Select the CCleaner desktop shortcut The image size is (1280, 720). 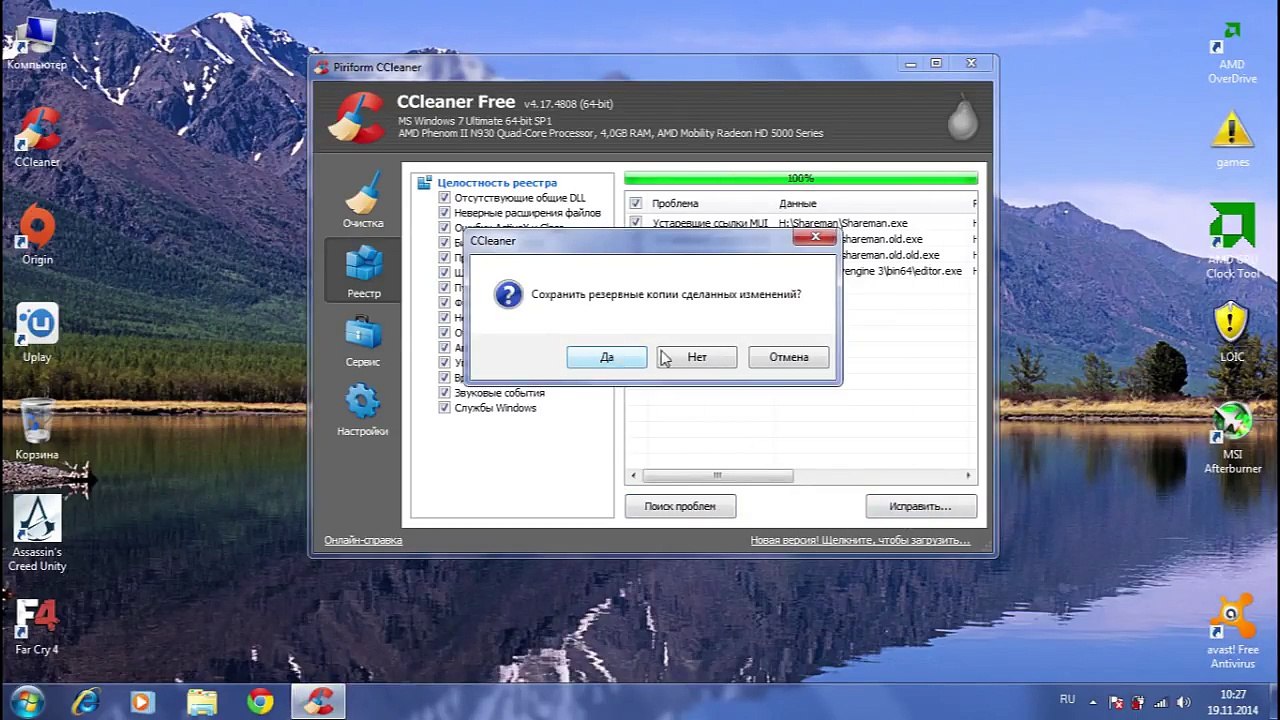(37, 138)
